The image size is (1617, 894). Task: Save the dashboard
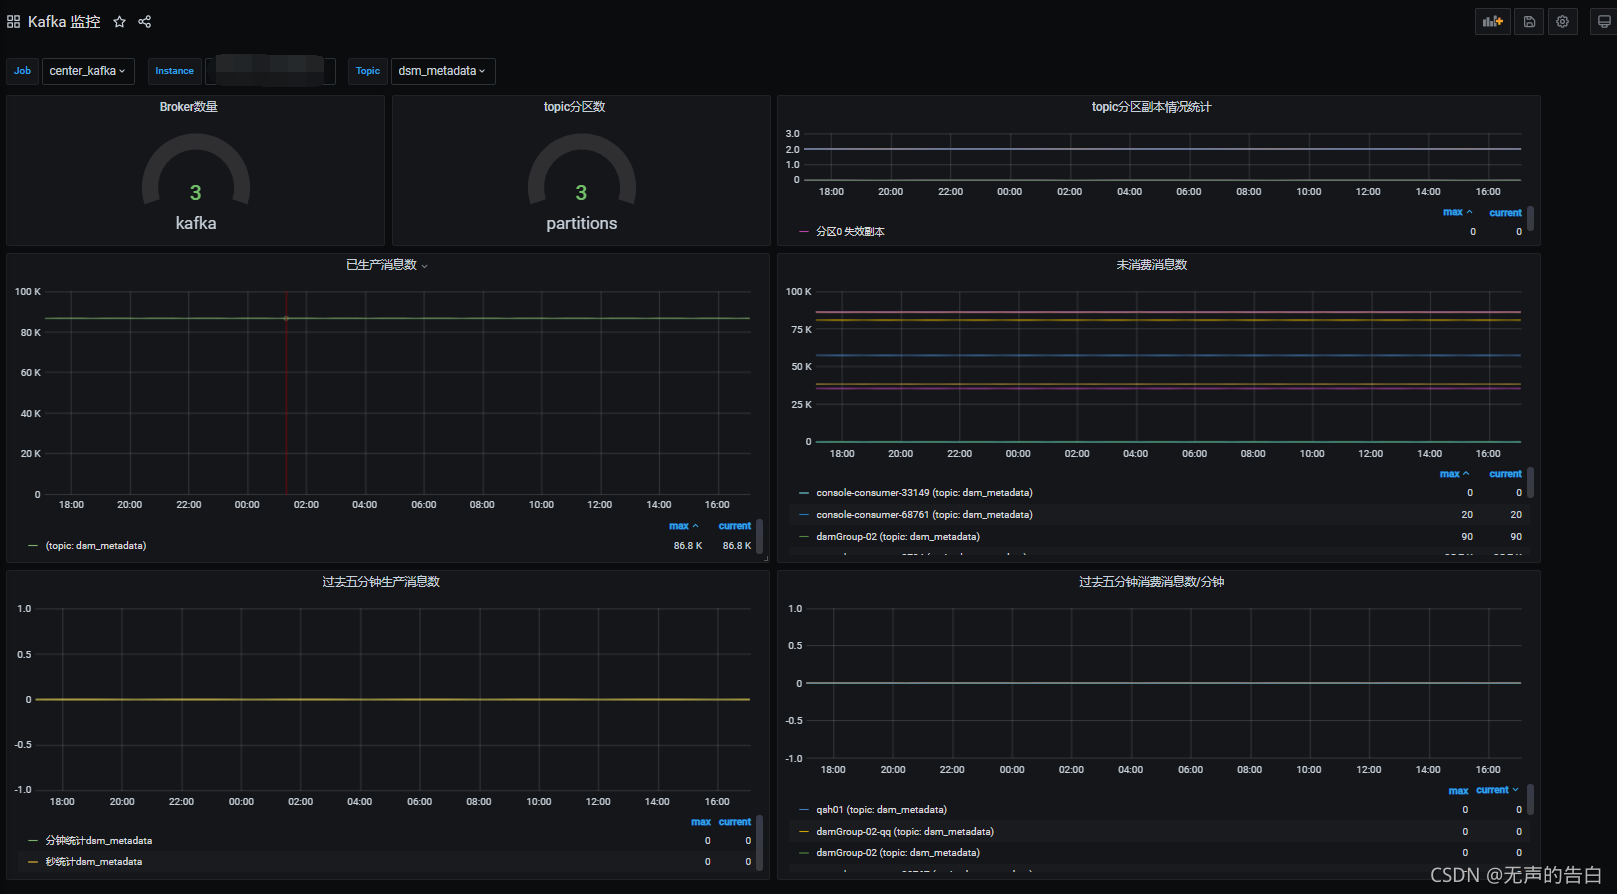[x=1529, y=21]
